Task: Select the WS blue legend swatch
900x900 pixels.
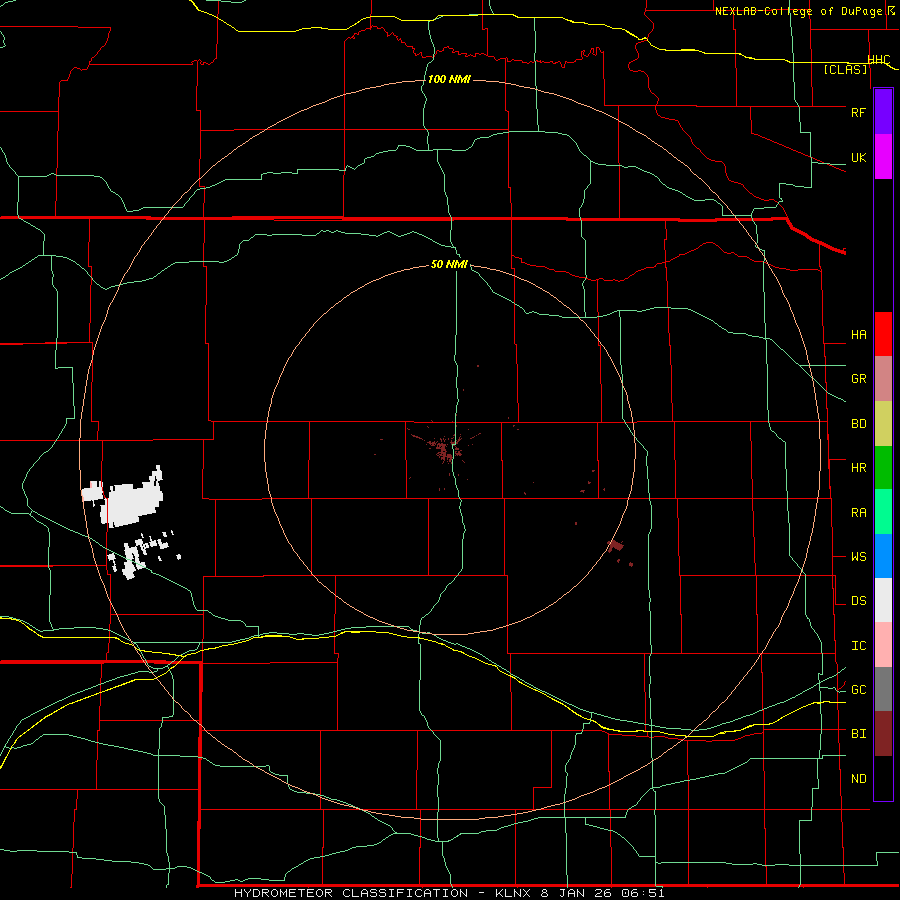Action: tap(883, 556)
